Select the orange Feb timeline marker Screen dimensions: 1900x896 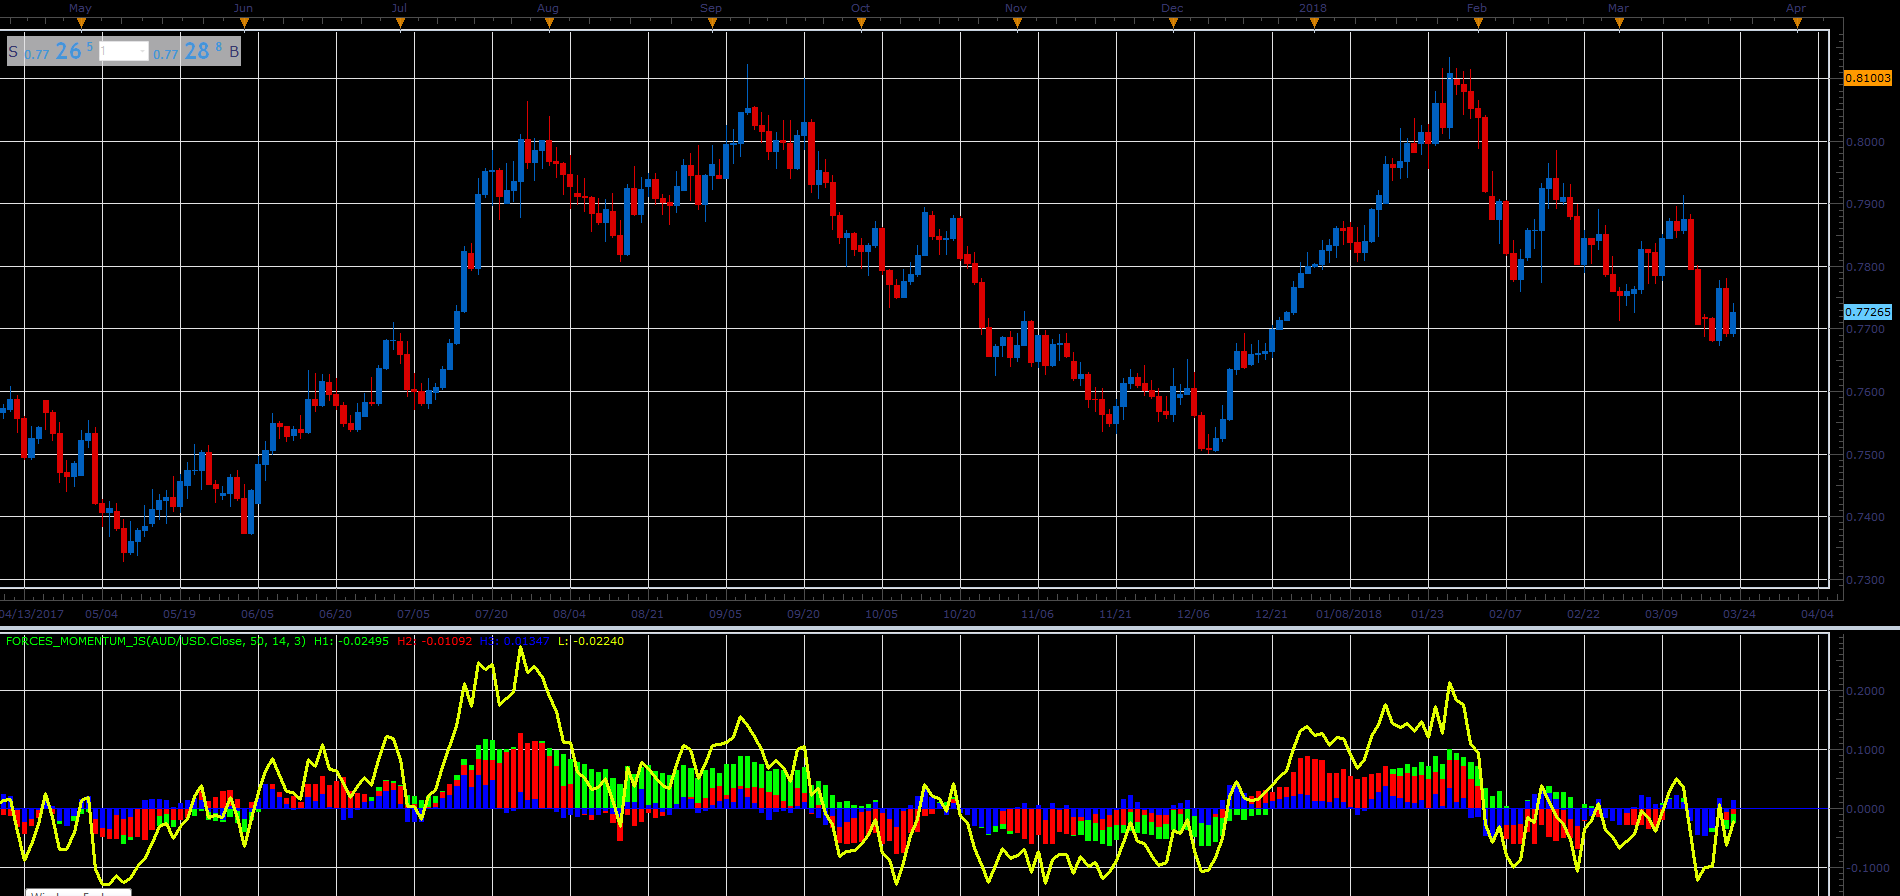point(1478,21)
